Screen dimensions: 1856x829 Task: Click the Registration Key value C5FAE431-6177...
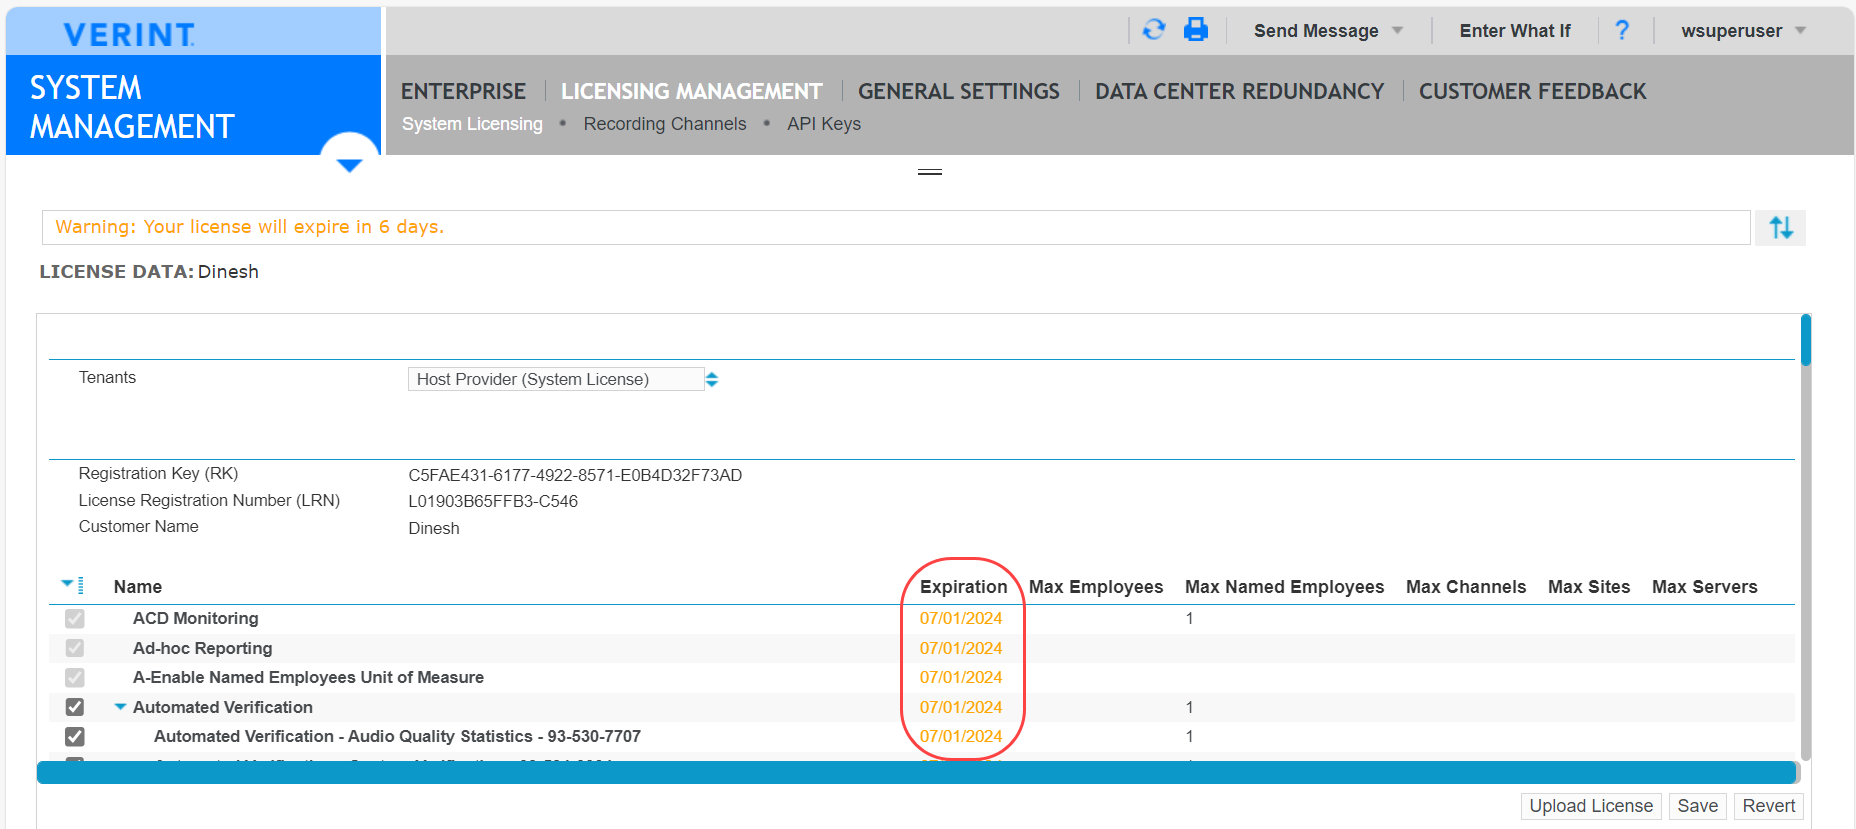(x=575, y=475)
